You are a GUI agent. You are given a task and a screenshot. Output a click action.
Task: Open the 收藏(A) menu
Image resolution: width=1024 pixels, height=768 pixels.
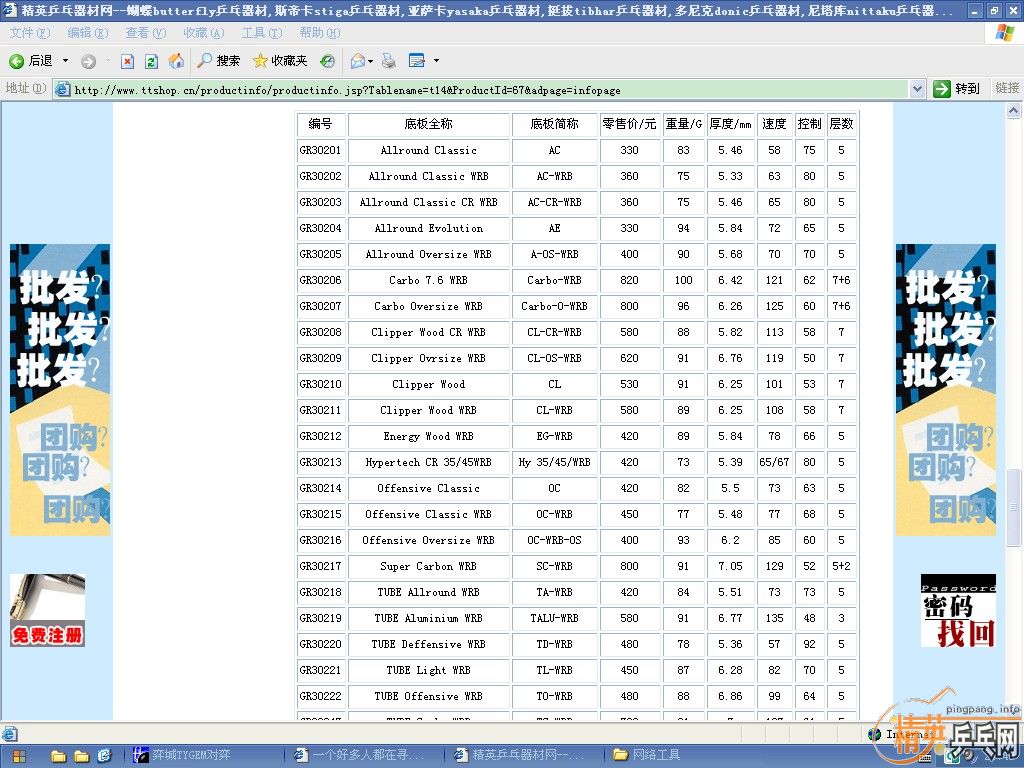pyautogui.click(x=203, y=33)
